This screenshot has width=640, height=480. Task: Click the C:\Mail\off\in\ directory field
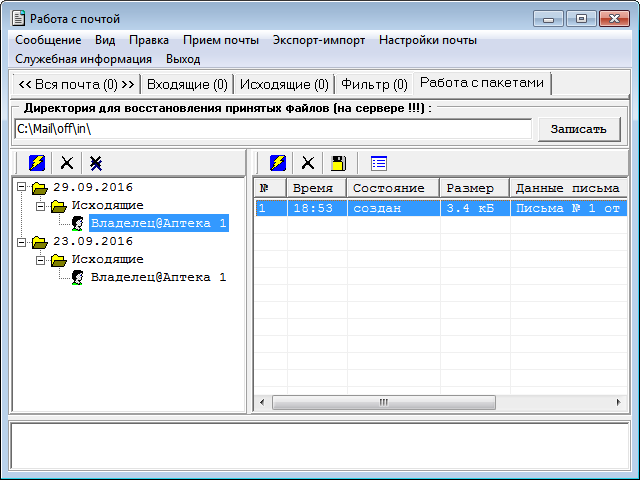click(273, 129)
